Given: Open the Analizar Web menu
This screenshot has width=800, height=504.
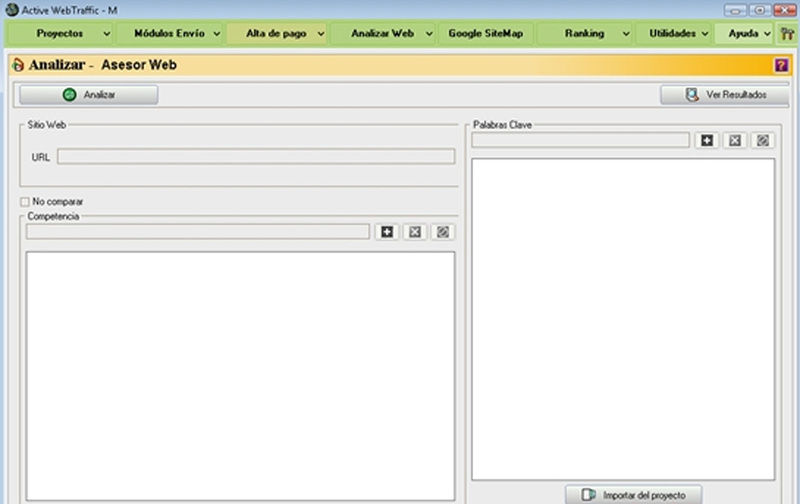Looking at the screenshot, I should pos(383,34).
